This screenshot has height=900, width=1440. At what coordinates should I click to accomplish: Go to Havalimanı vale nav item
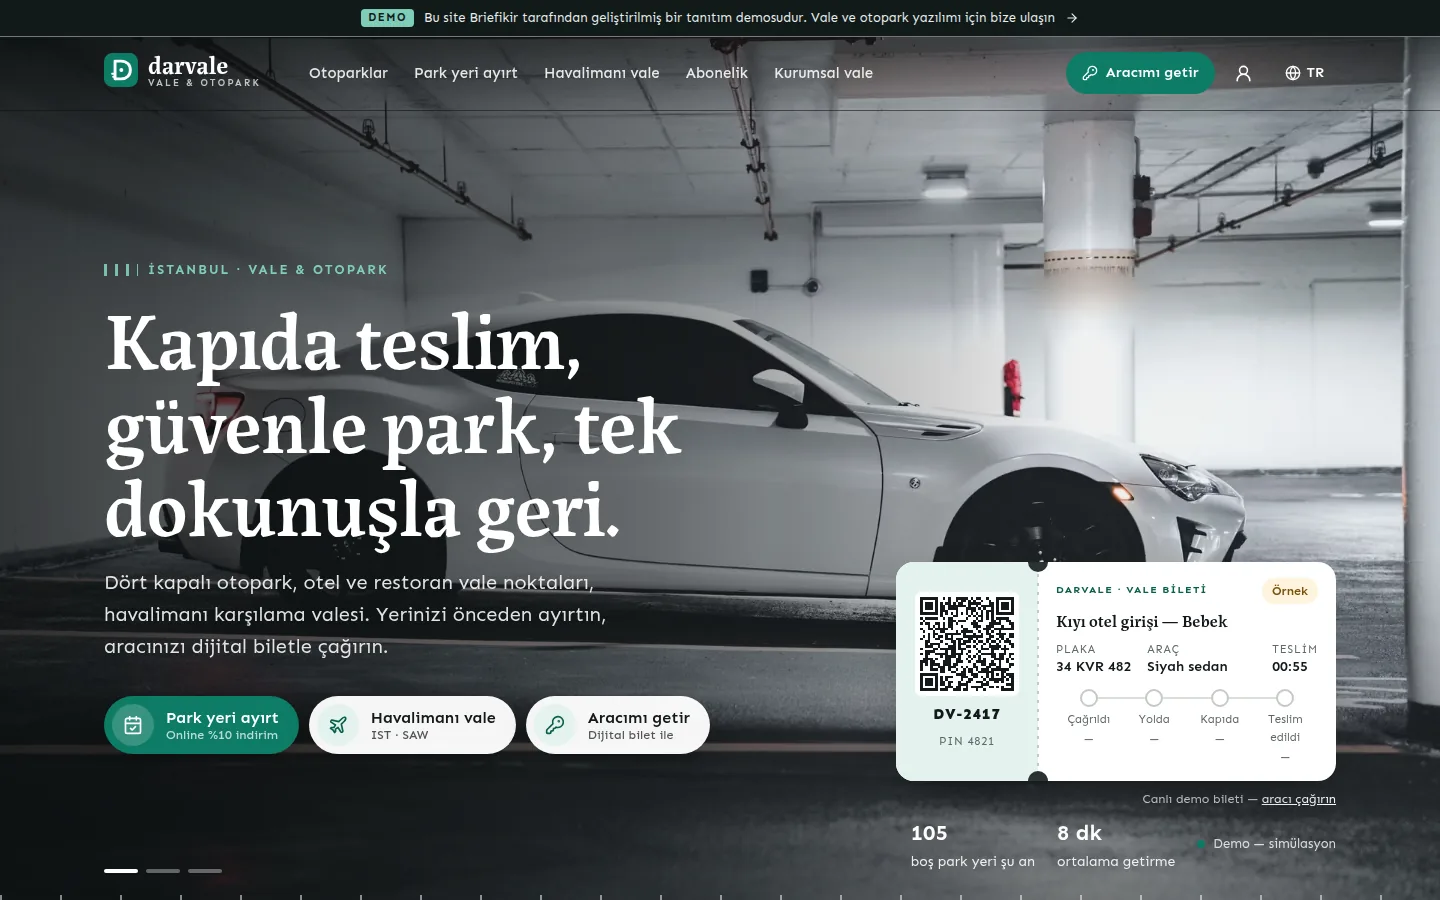(x=602, y=73)
